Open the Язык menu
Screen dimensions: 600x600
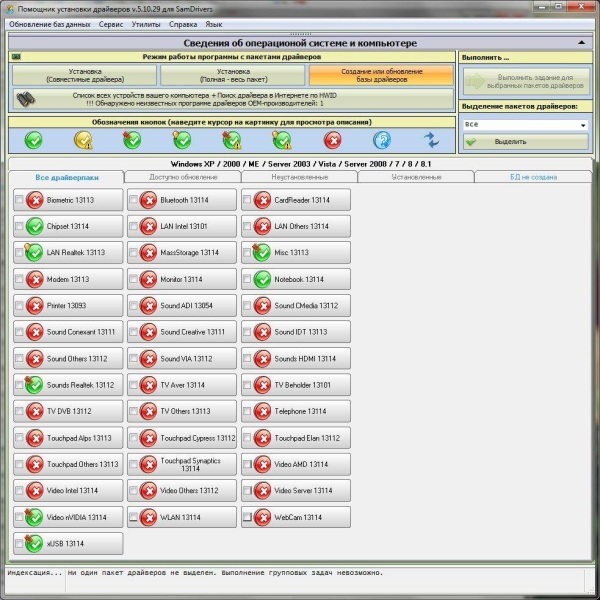(214, 23)
